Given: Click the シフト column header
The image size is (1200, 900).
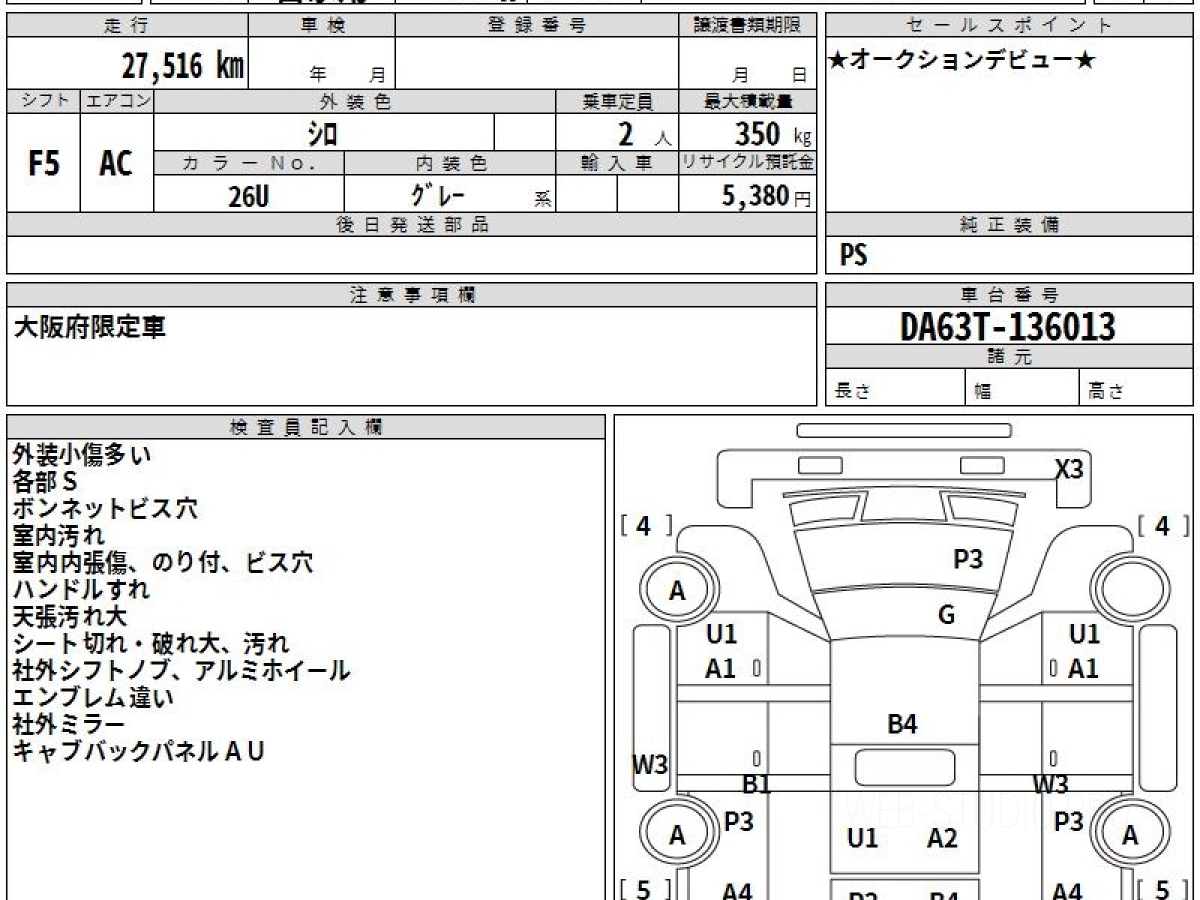Looking at the screenshot, I should 43,101.
